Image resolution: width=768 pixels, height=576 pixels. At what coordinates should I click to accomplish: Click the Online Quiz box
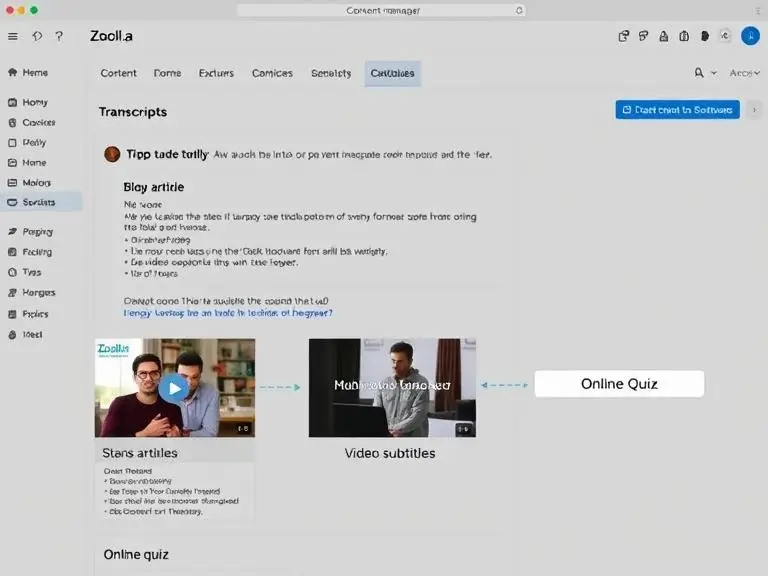point(619,384)
